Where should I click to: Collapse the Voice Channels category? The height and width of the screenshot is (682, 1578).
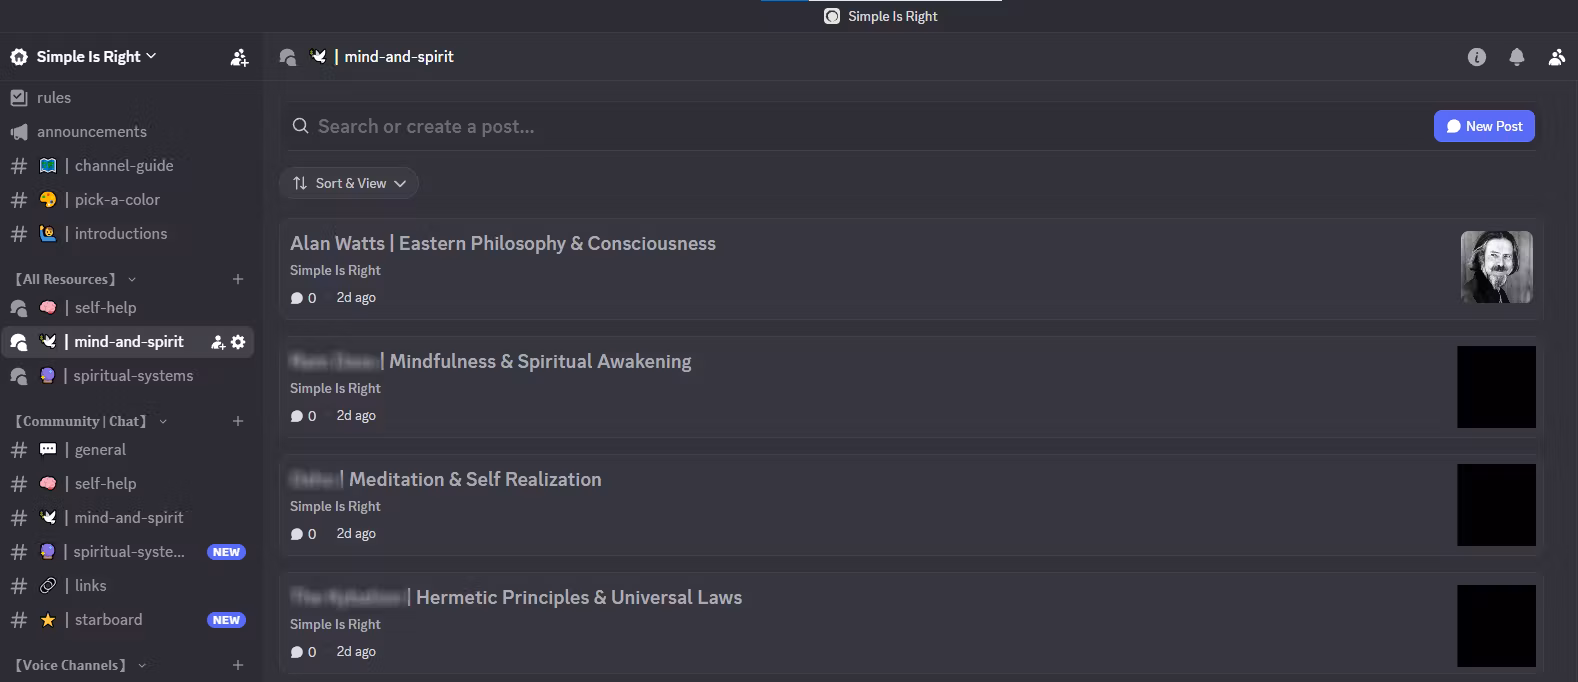click(72, 665)
